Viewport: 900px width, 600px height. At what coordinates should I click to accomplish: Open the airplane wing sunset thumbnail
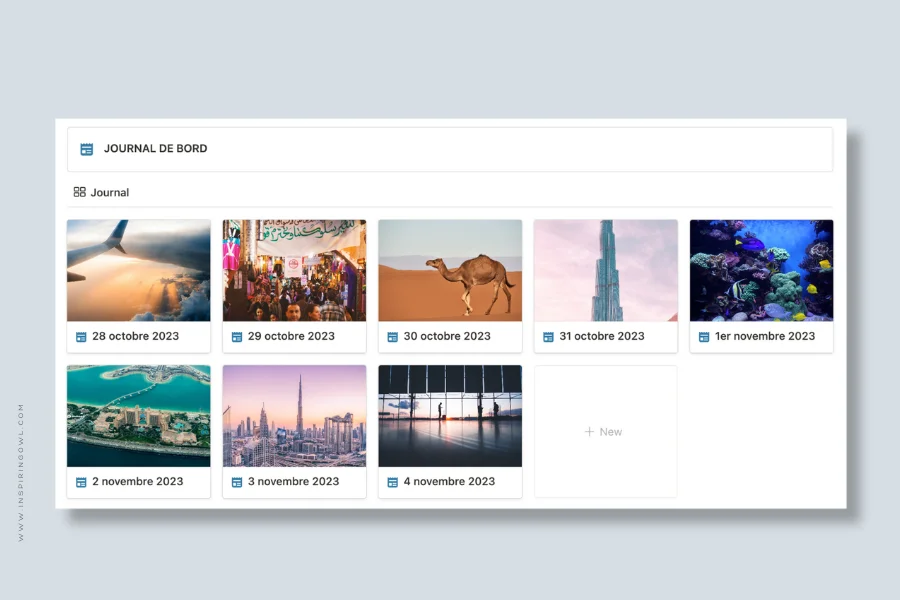138,270
